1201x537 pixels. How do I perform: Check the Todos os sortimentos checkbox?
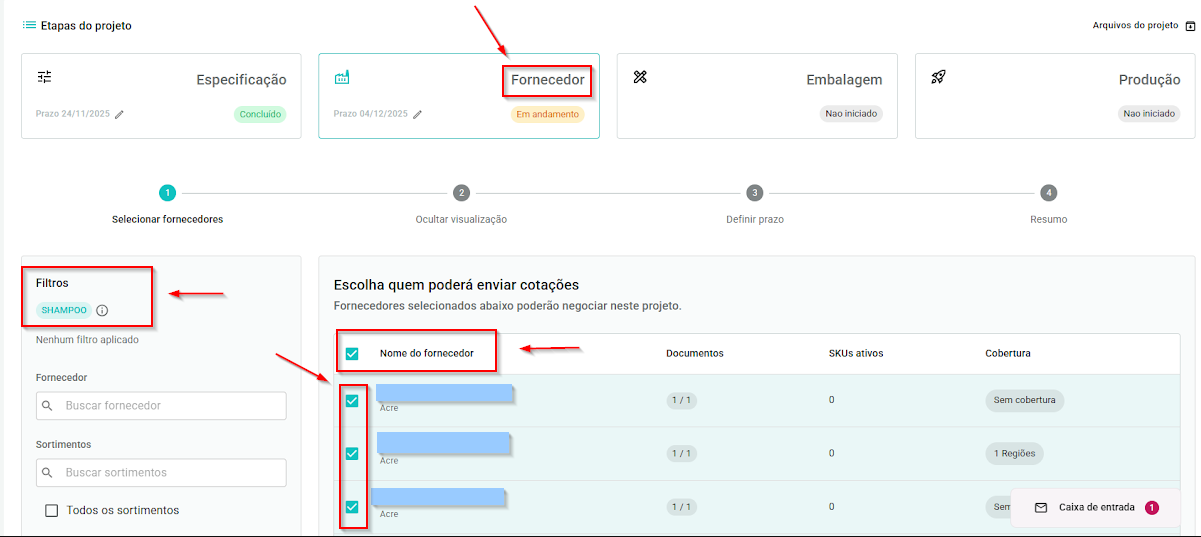(52, 511)
